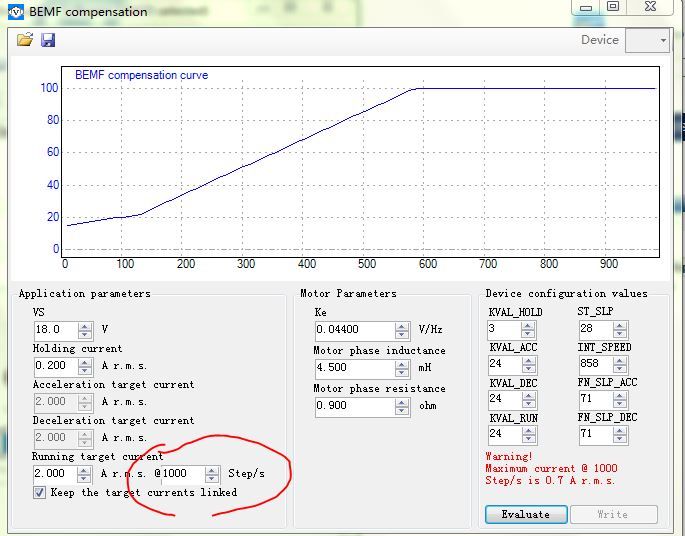Open the Device dropdown
685x536 pixels.
tap(647, 40)
